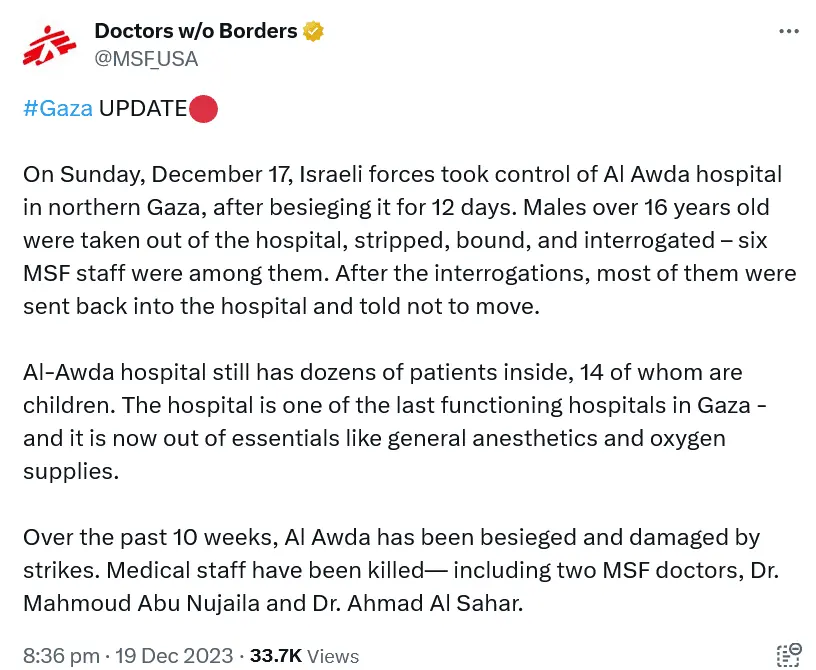Image resolution: width=816 pixels, height=670 pixels.
Task: Click the gold verified badge
Action: point(313,31)
